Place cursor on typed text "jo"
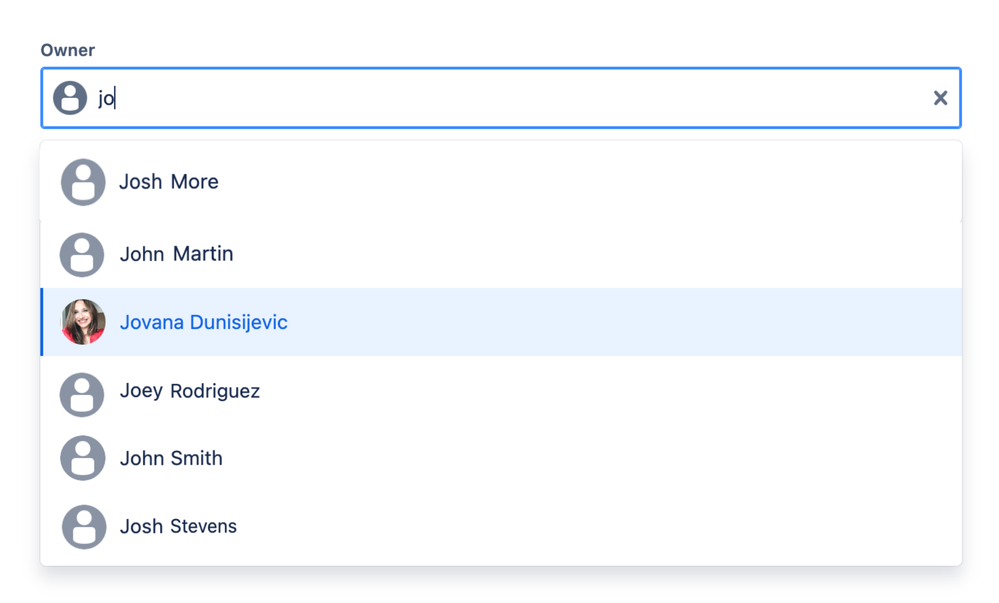Screen dimensions: 999x603 [x=106, y=98]
